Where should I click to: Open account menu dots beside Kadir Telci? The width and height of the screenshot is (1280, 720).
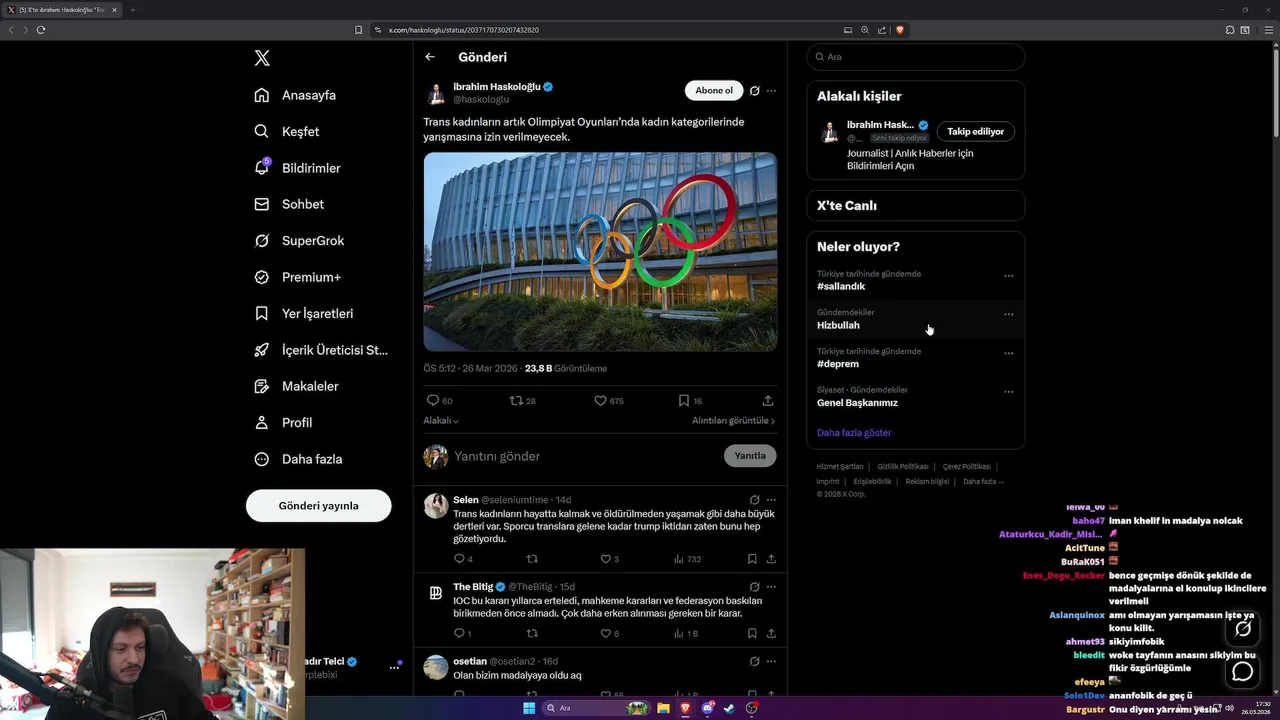(394, 667)
